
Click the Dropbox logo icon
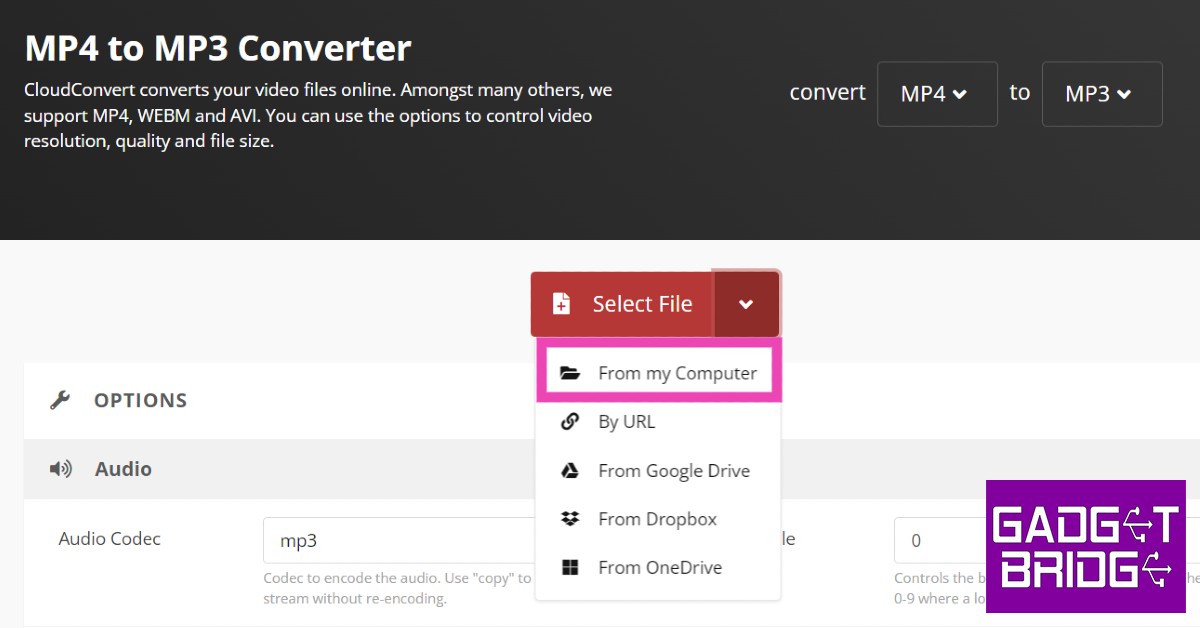570,519
